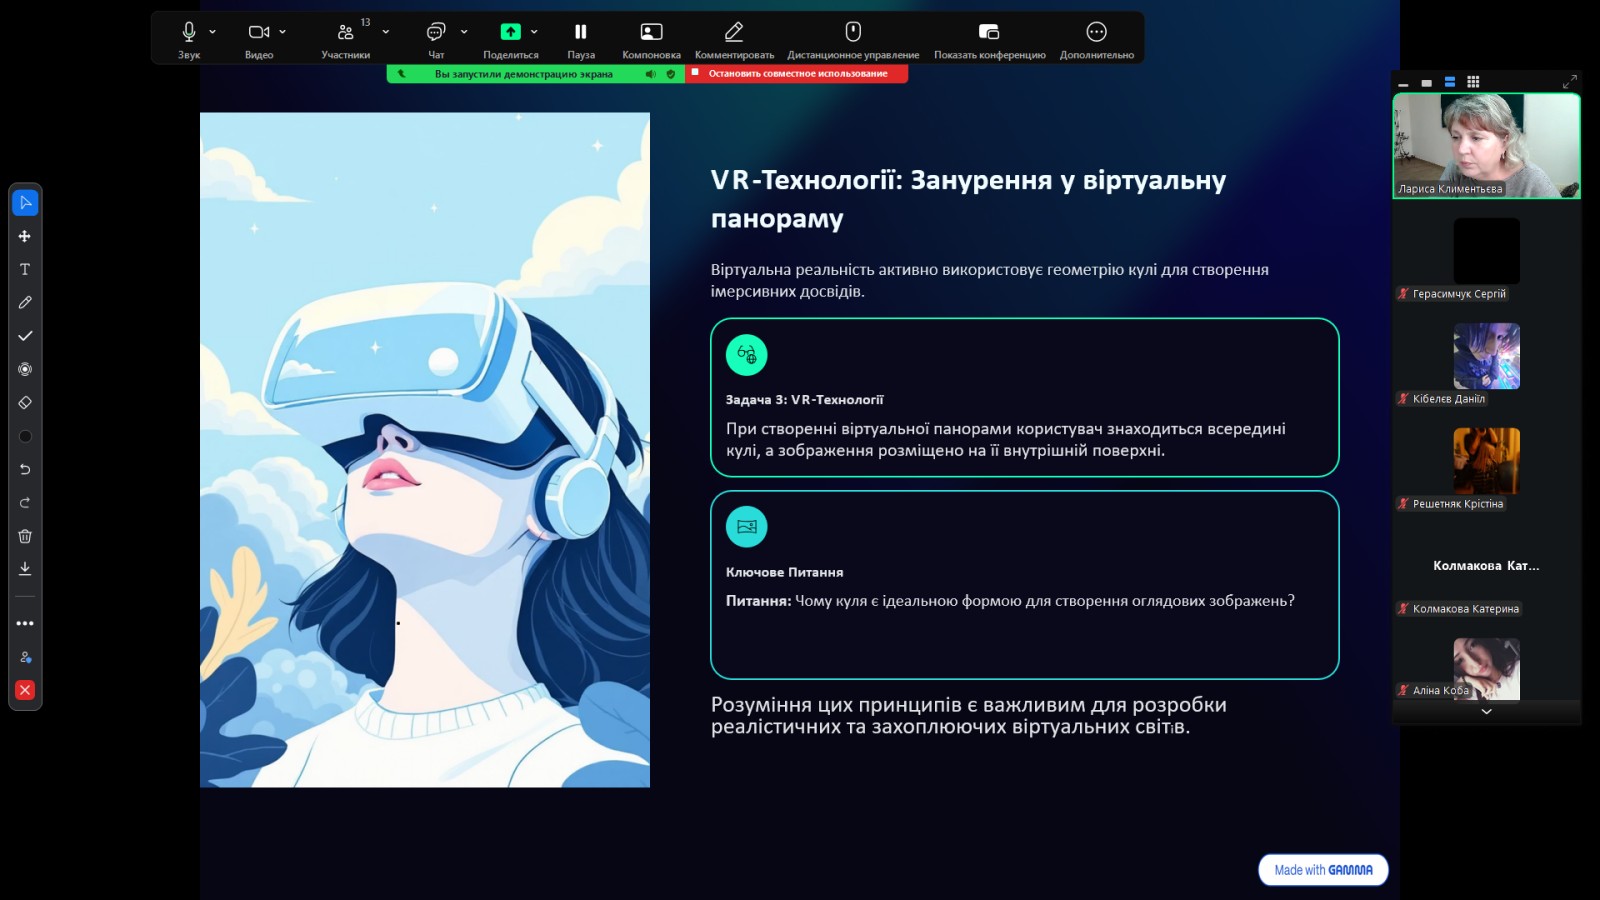Open the Дополнительно menu
The width and height of the screenshot is (1600, 900).
point(1096,38)
